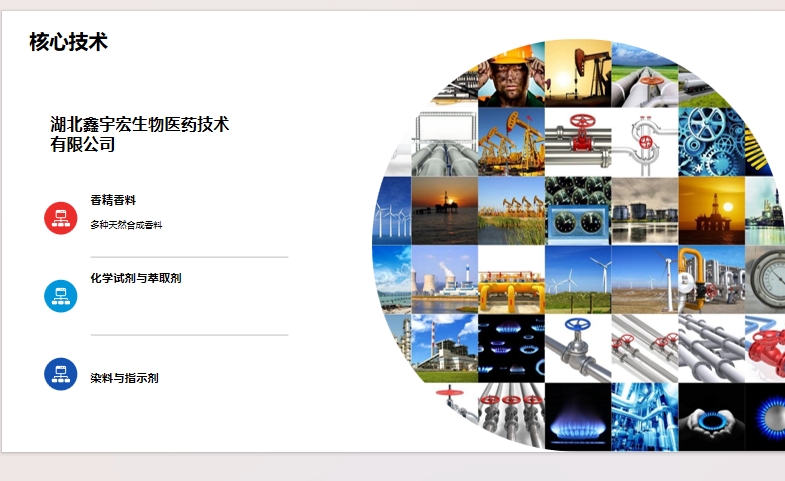This screenshot has width=785, height=481.
Task: Select the 湖北鑫宇宏生物医药技术有限公司 company name text
Action: pos(140,134)
